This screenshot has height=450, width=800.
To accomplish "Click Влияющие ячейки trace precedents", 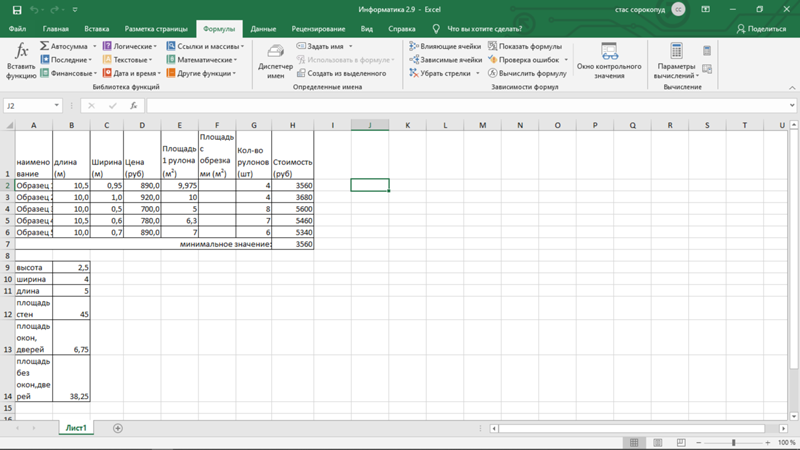I will tap(445, 46).
